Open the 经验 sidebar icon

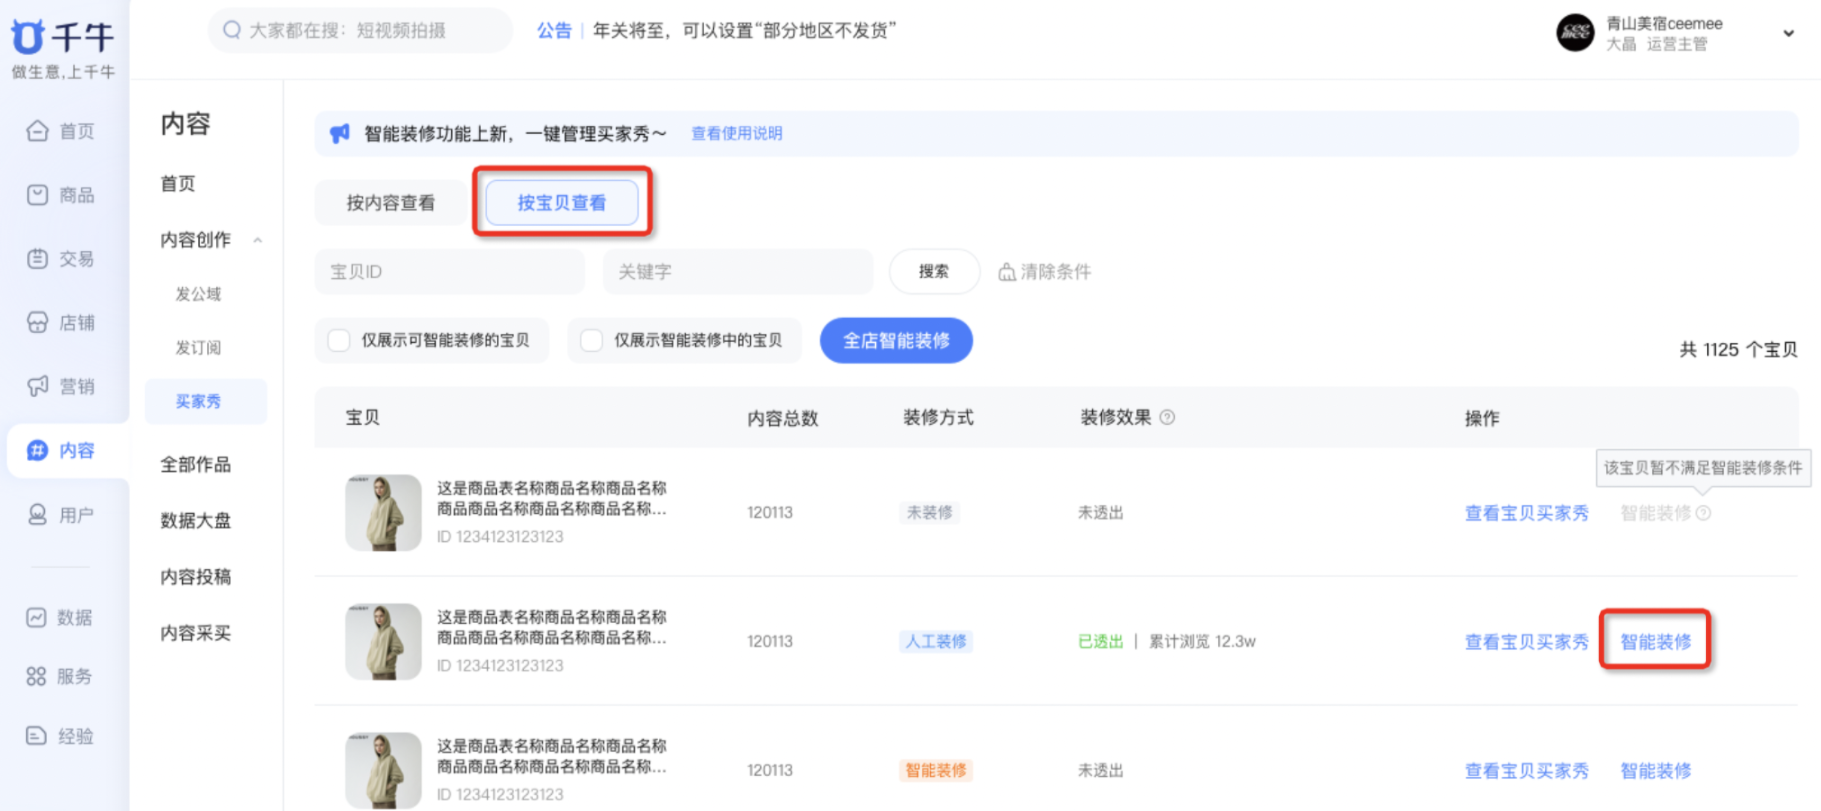[36, 736]
